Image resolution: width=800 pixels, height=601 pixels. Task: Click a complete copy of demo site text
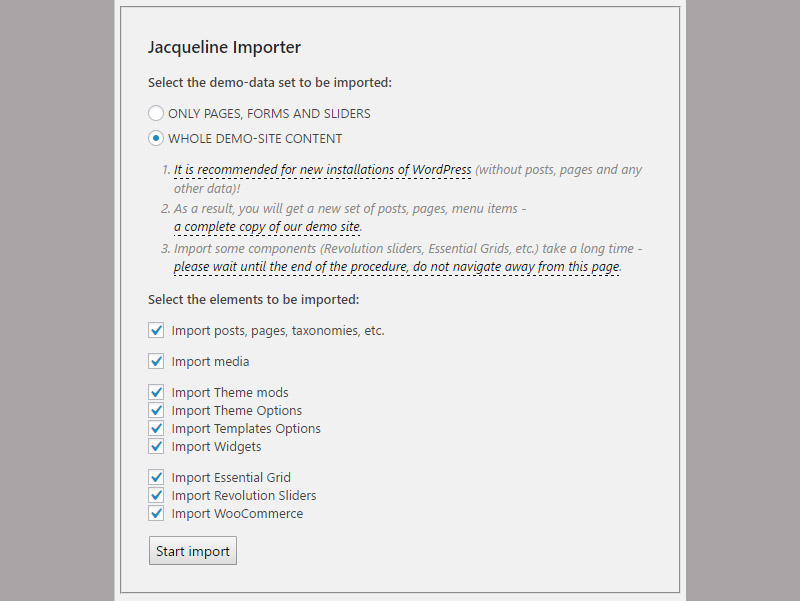tap(267, 227)
